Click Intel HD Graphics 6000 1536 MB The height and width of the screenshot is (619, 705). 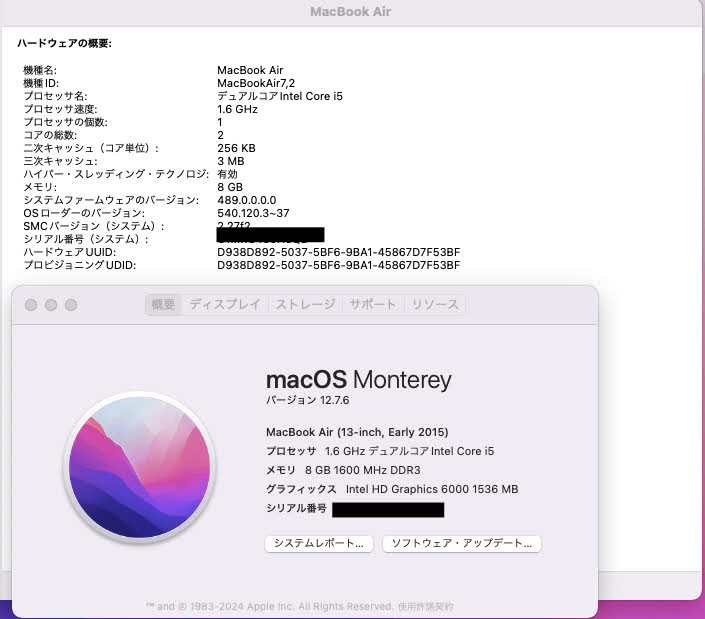[x=432, y=489]
